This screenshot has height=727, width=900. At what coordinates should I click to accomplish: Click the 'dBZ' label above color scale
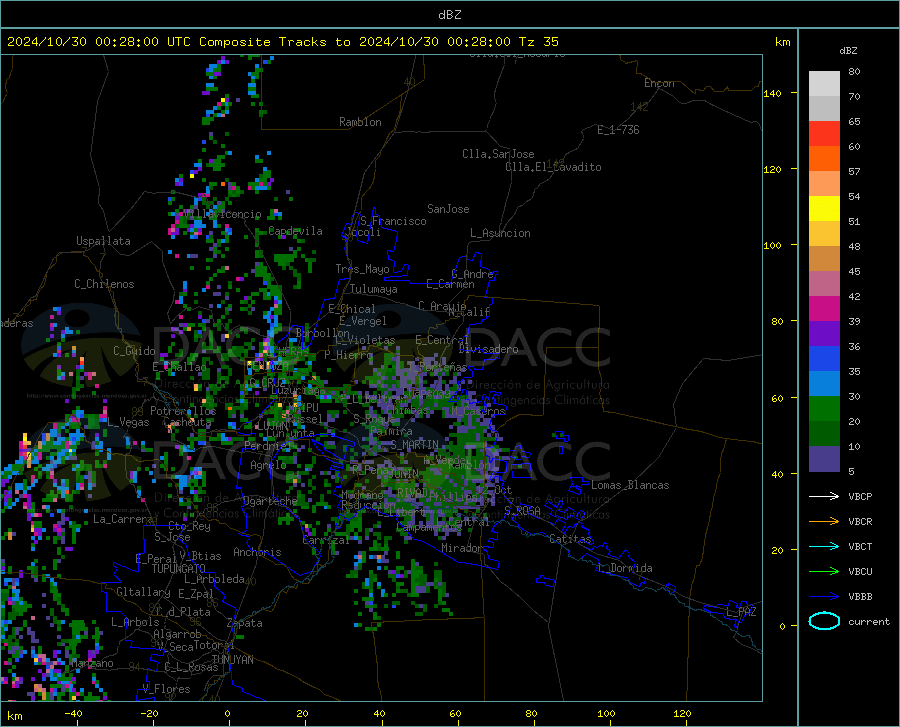(x=848, y=50)
